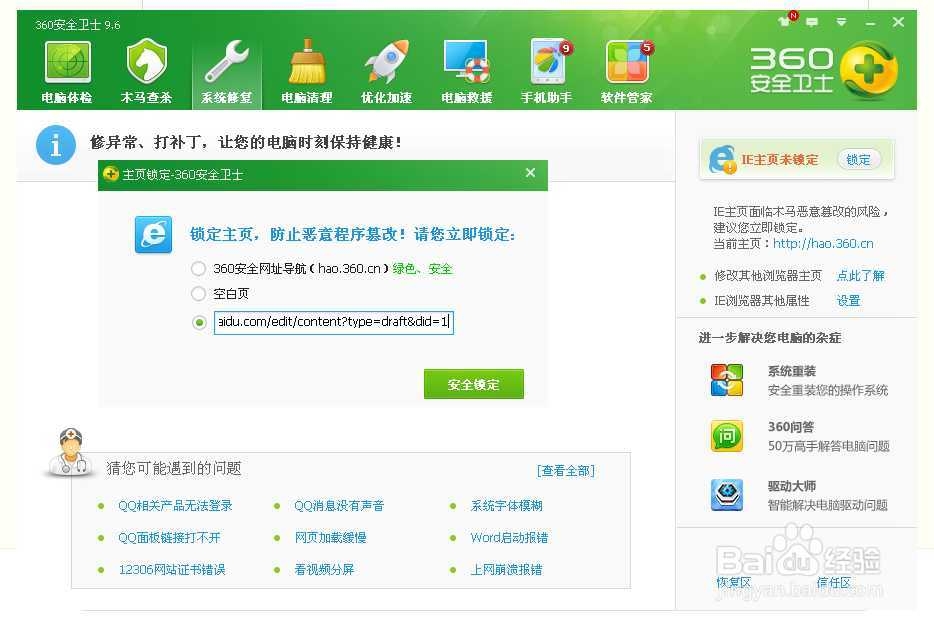Open 优化加速 speed optimization

click(385, 68)
